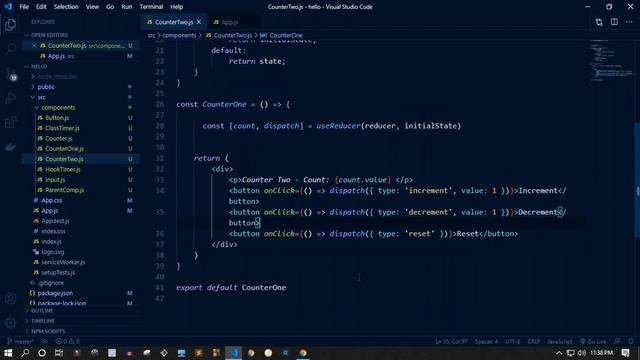Close CounterTwo.js in Open Editors list
640x360 pixels.
34,45
